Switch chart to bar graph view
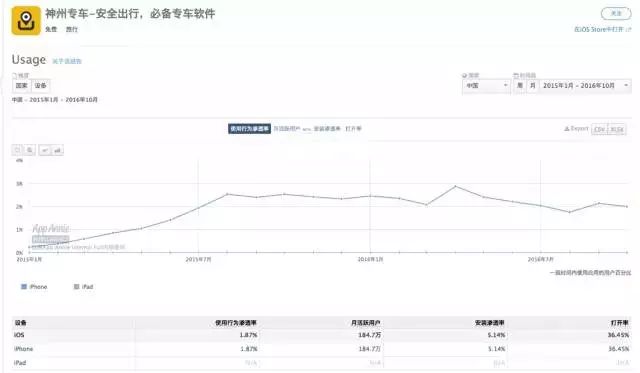 tap(58, 150)
